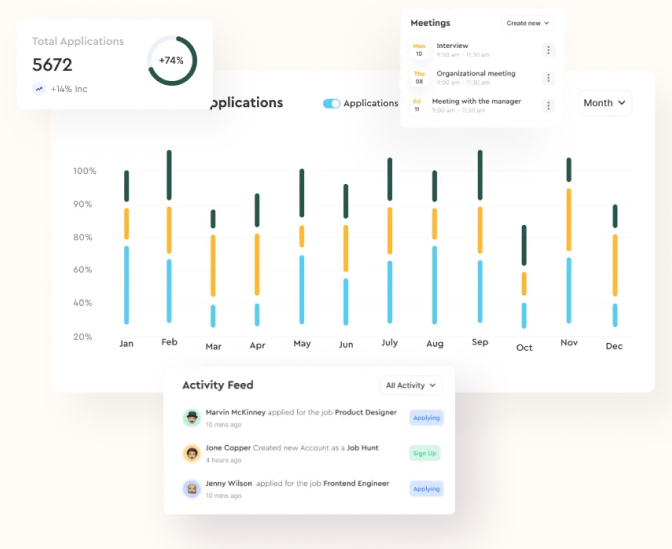Click the Oct dark green bar segment
672x549 pixels.
pos(524,245)
